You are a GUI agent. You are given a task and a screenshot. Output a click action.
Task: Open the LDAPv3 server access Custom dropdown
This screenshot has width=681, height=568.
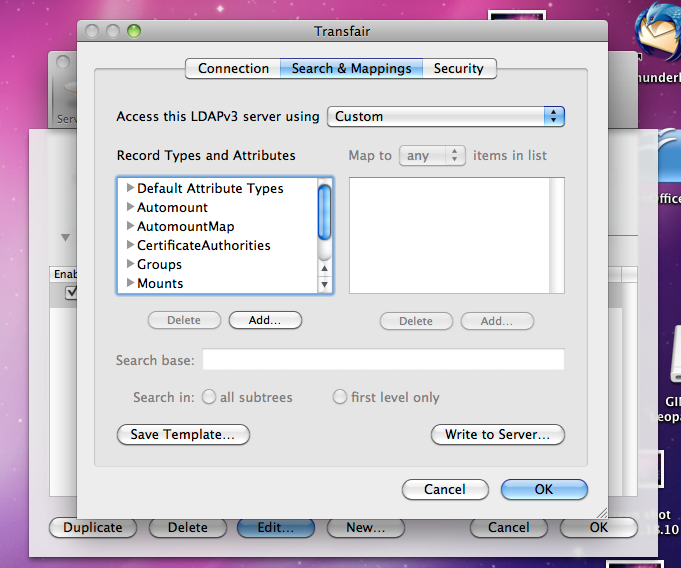pyautogui.click(x=446, y=116)
